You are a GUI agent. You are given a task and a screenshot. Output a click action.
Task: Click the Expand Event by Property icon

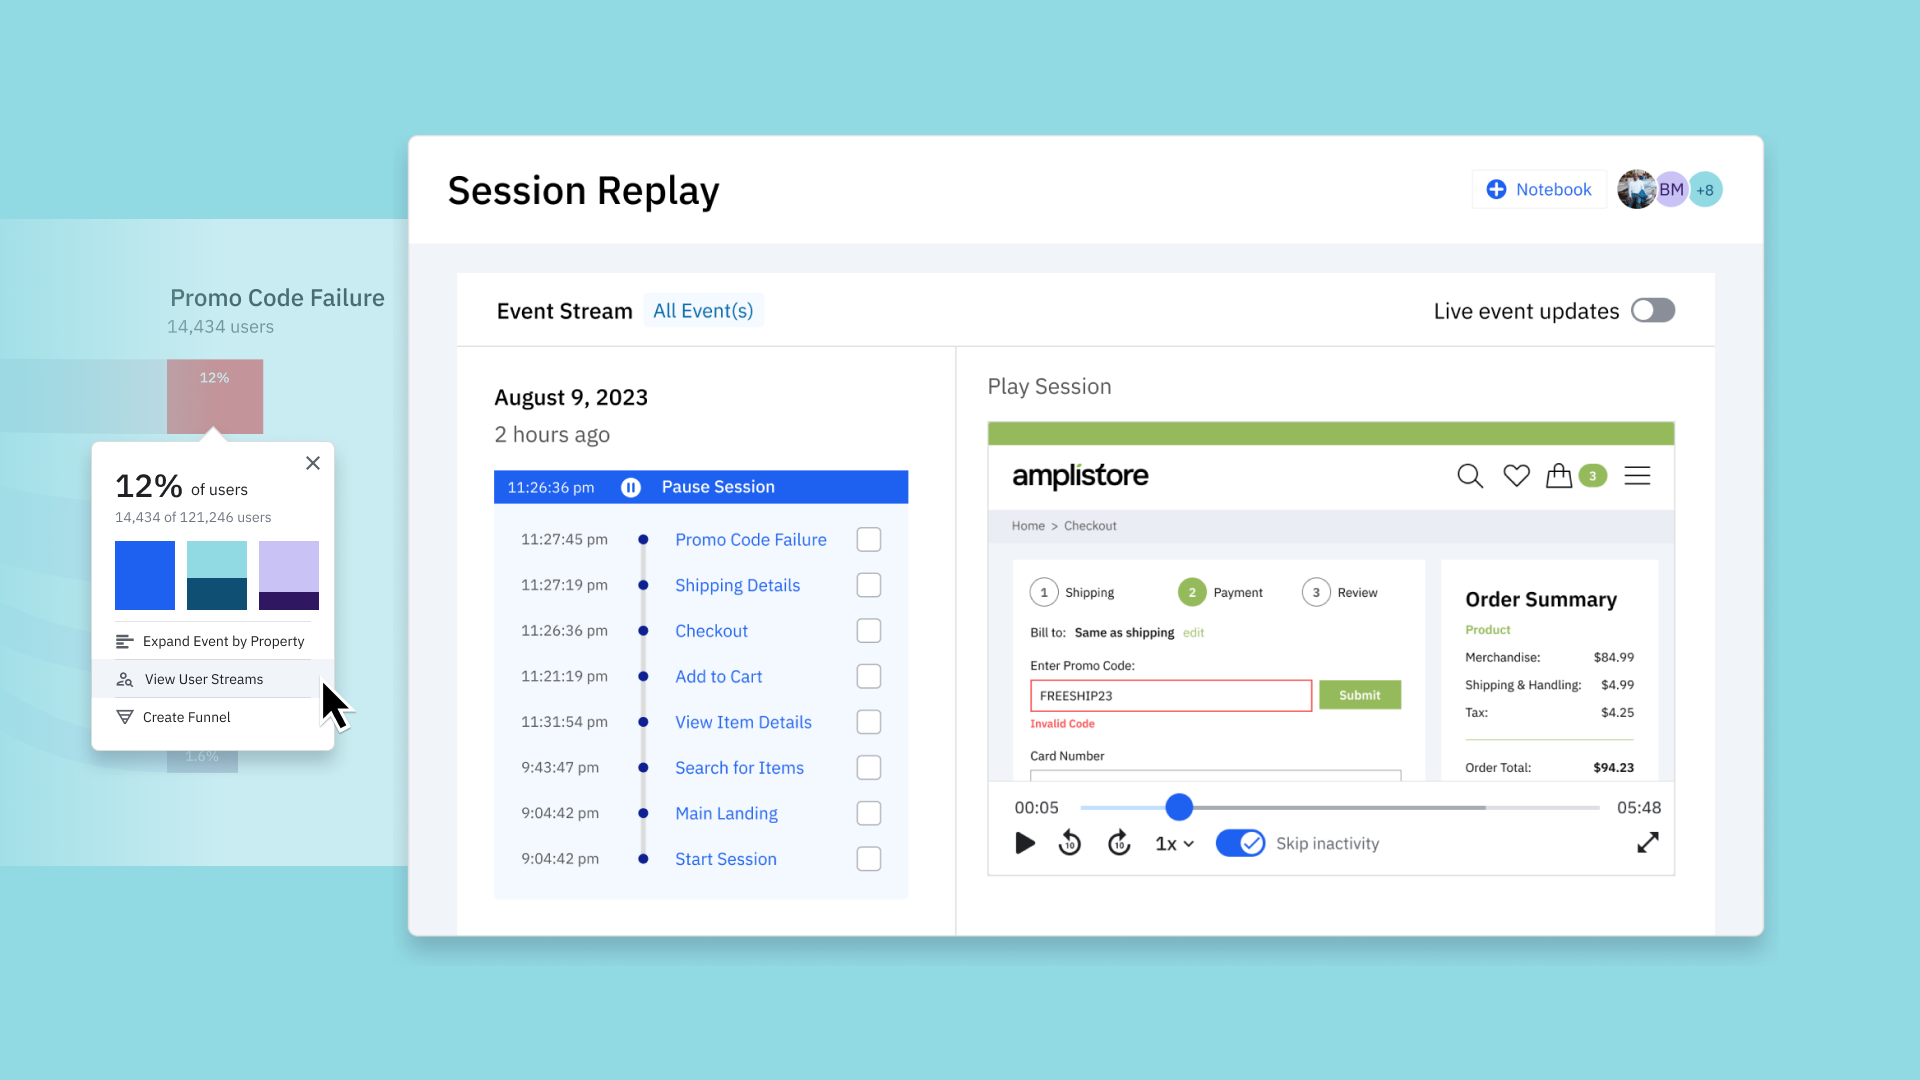point(125,641)
